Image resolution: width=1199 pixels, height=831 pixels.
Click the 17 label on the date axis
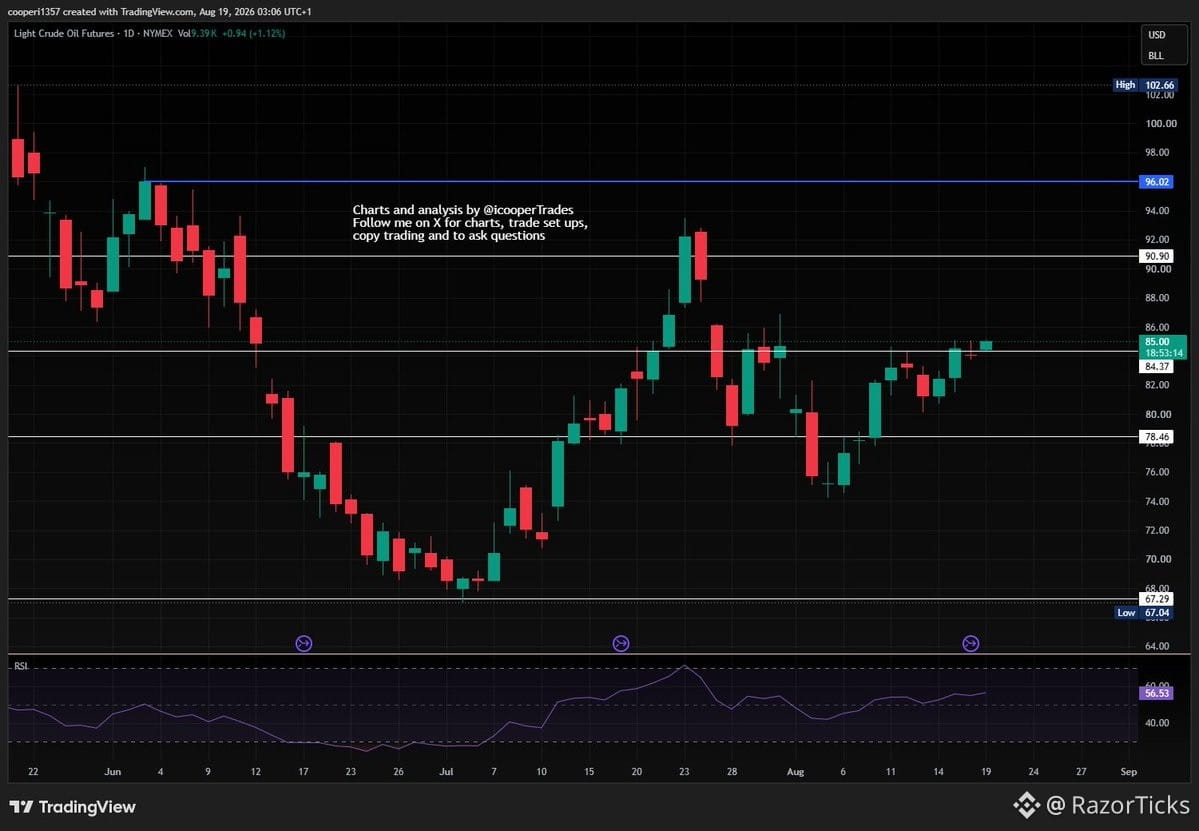(304, 771)
